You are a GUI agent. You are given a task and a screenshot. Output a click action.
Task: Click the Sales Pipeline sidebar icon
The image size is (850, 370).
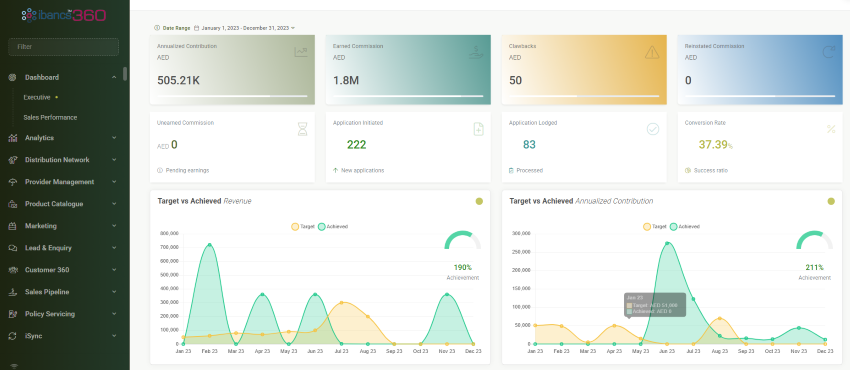tap(12, 292)
